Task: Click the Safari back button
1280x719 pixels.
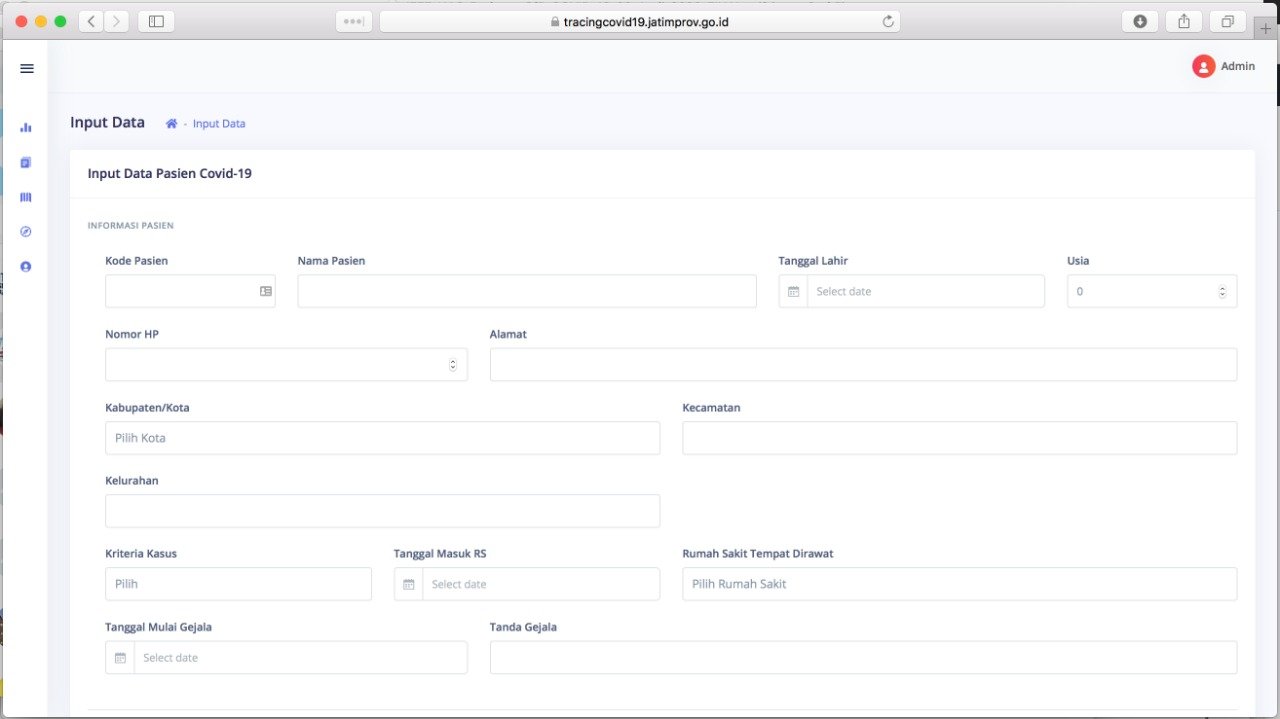Action: tap(90, 21)
